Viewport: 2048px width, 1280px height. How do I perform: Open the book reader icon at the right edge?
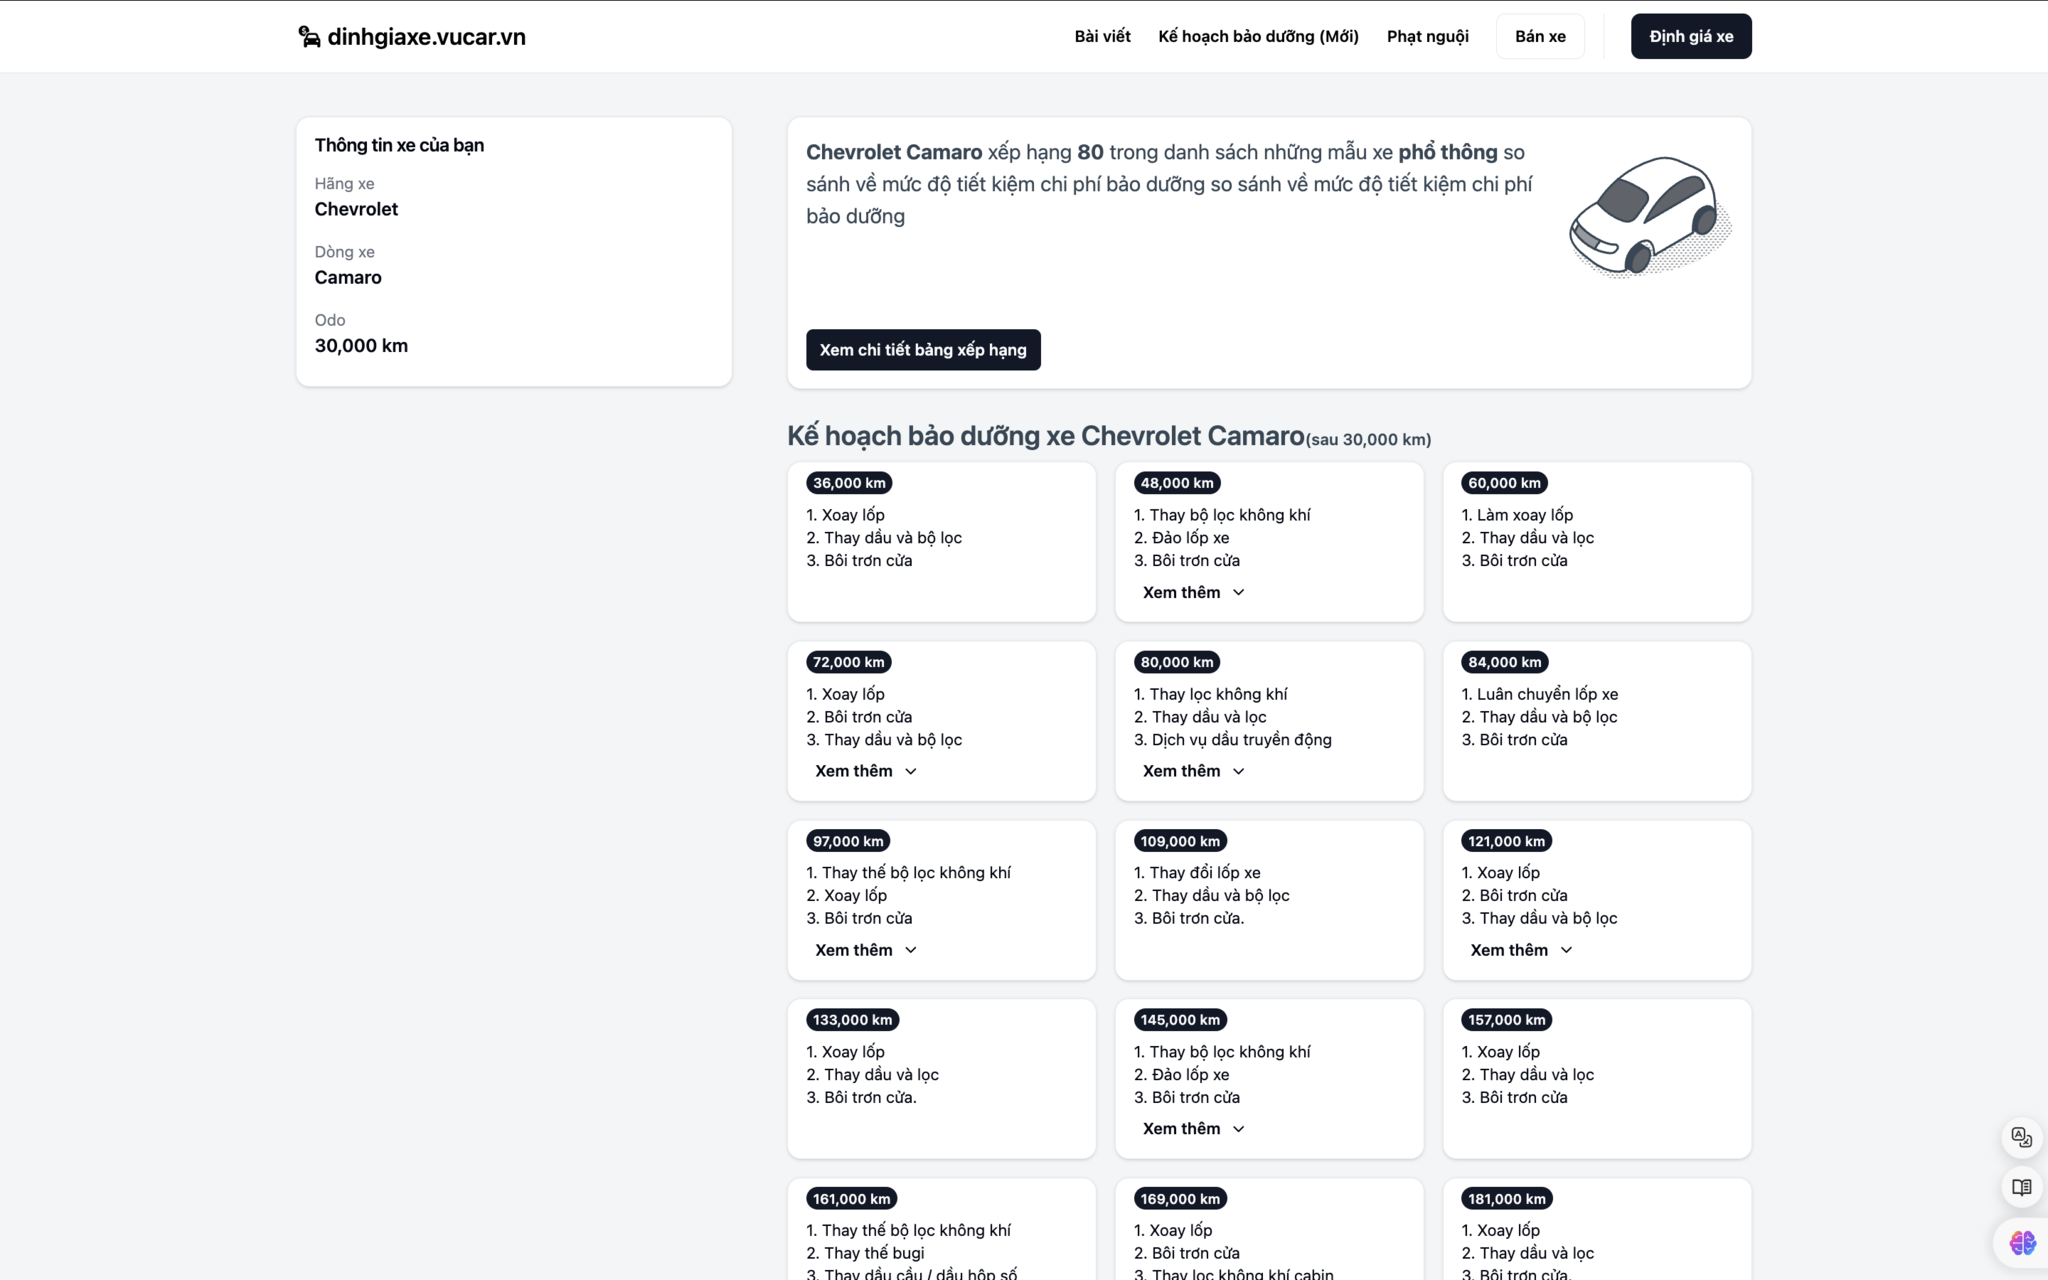pyautogui.click(x=2021, y=1187)
